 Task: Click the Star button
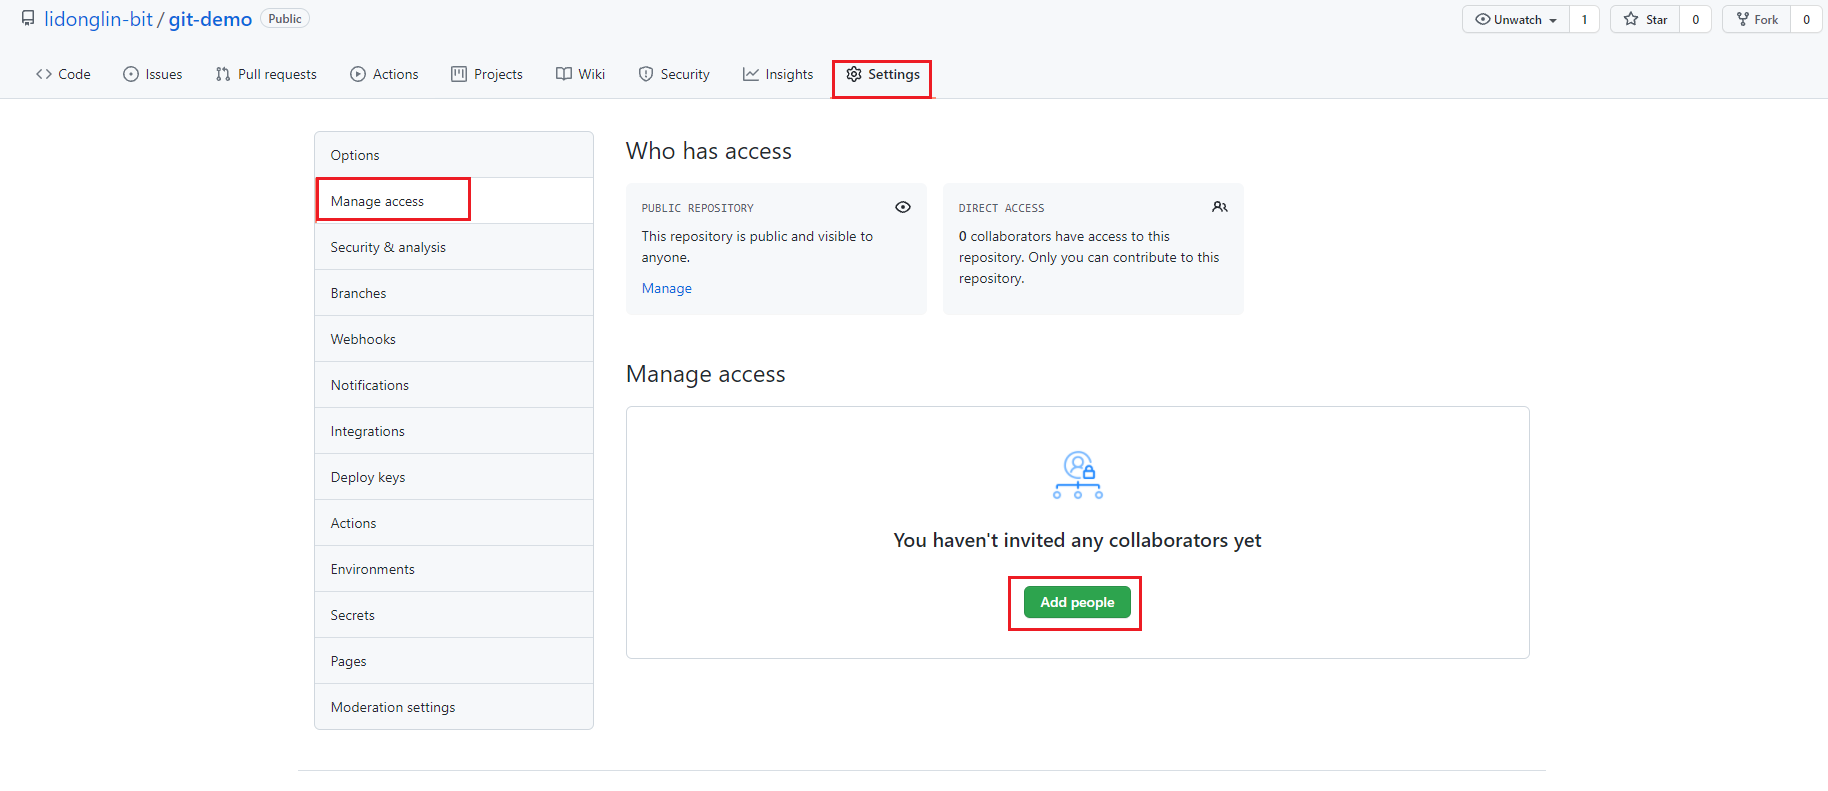(1645, 19)
